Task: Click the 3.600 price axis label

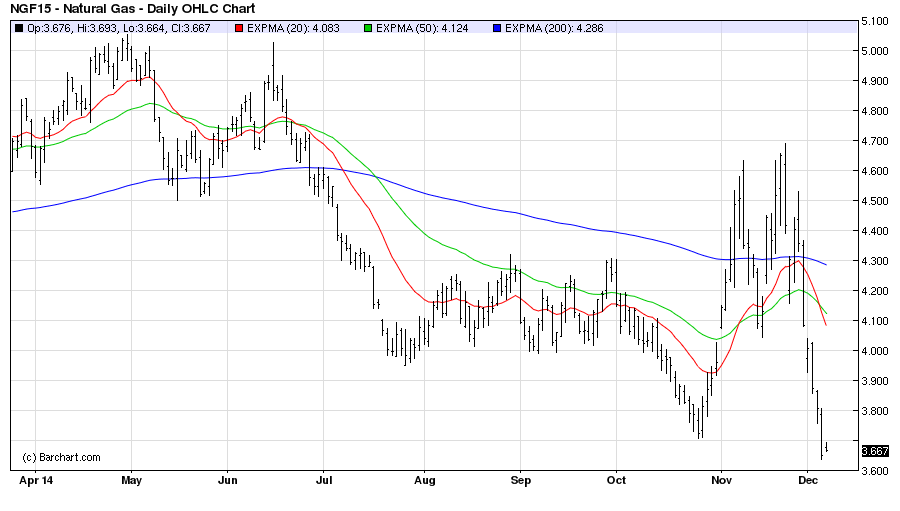Action: tap(875, 471)
